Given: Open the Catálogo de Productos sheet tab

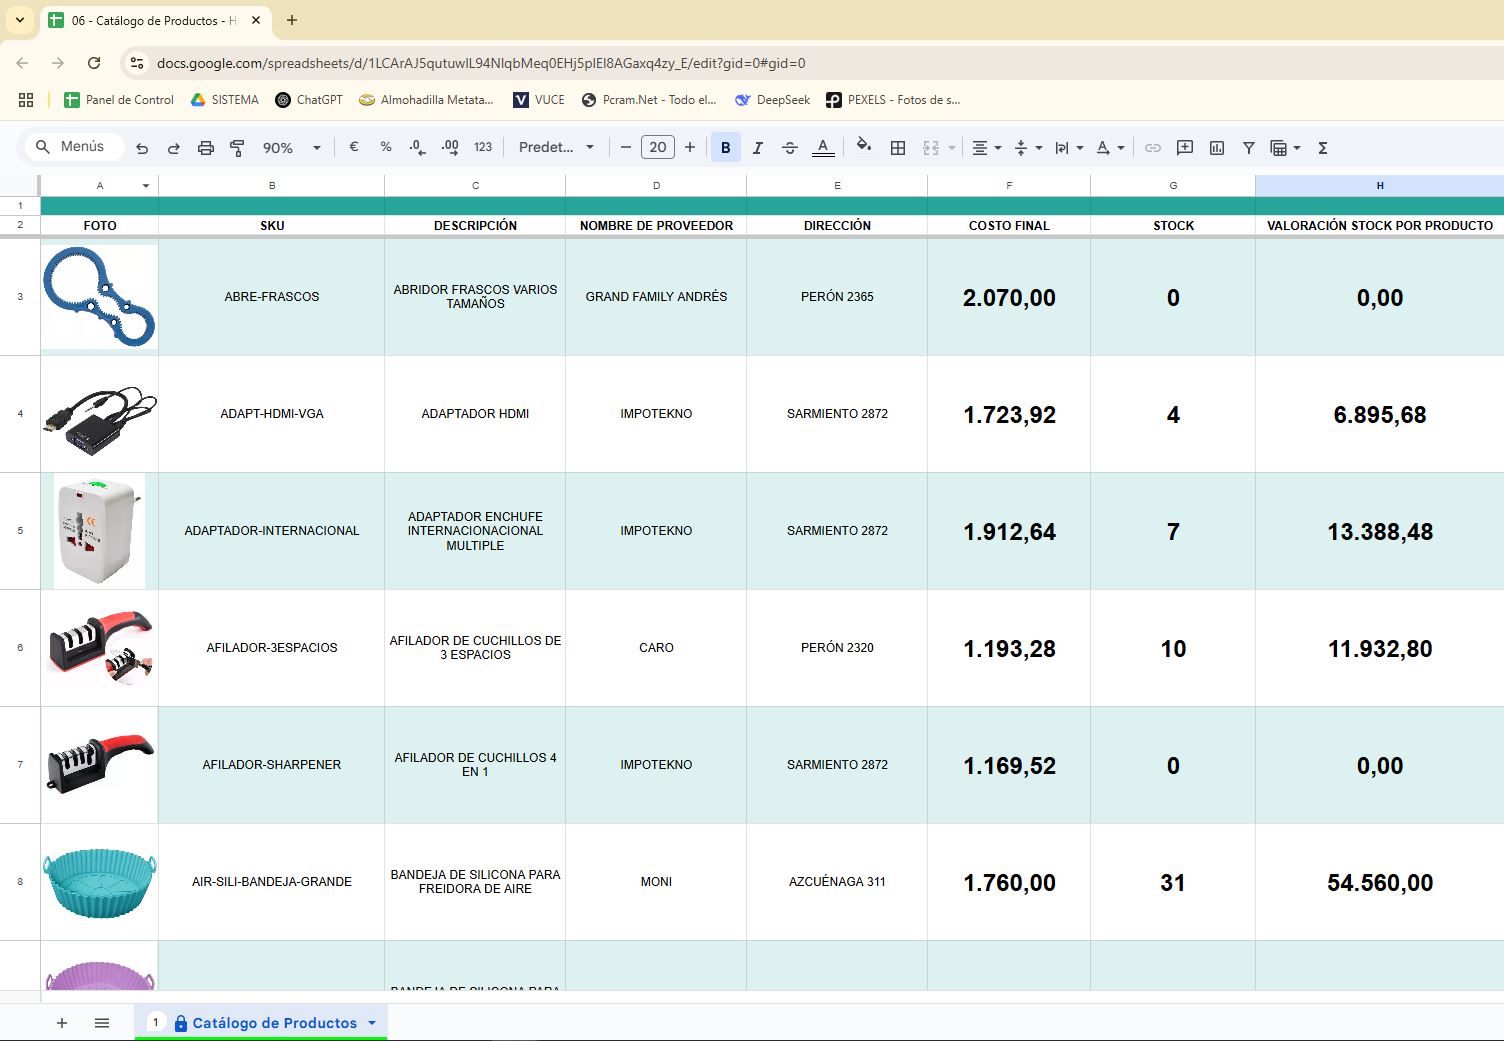Looking at the screenshot, I should point(274,1023).
